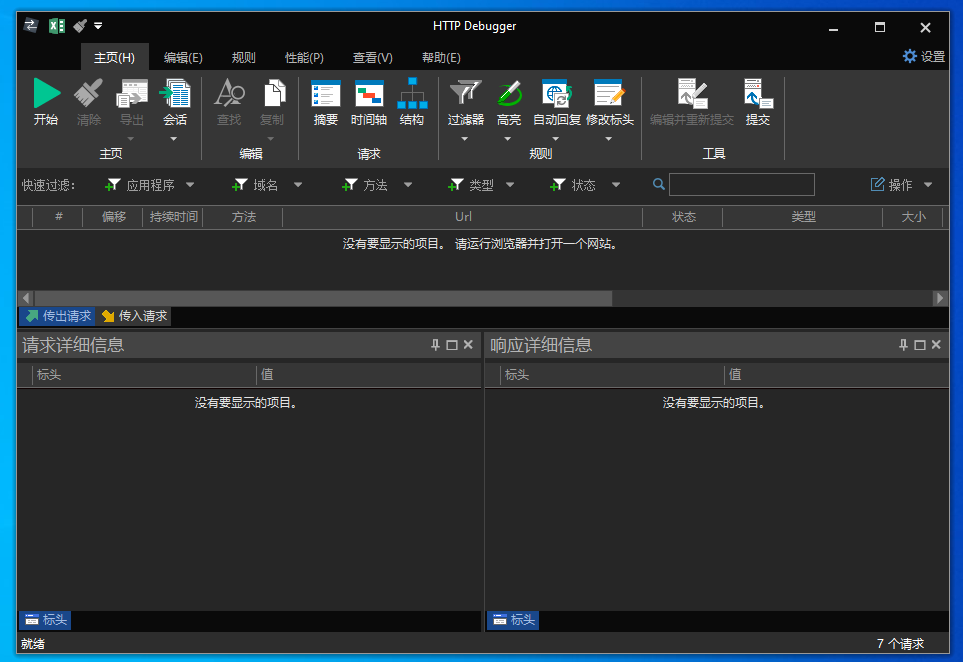Click the 就绪 status bar text
The height and width of the screenshot is (662, 963).
pos(33,644)
